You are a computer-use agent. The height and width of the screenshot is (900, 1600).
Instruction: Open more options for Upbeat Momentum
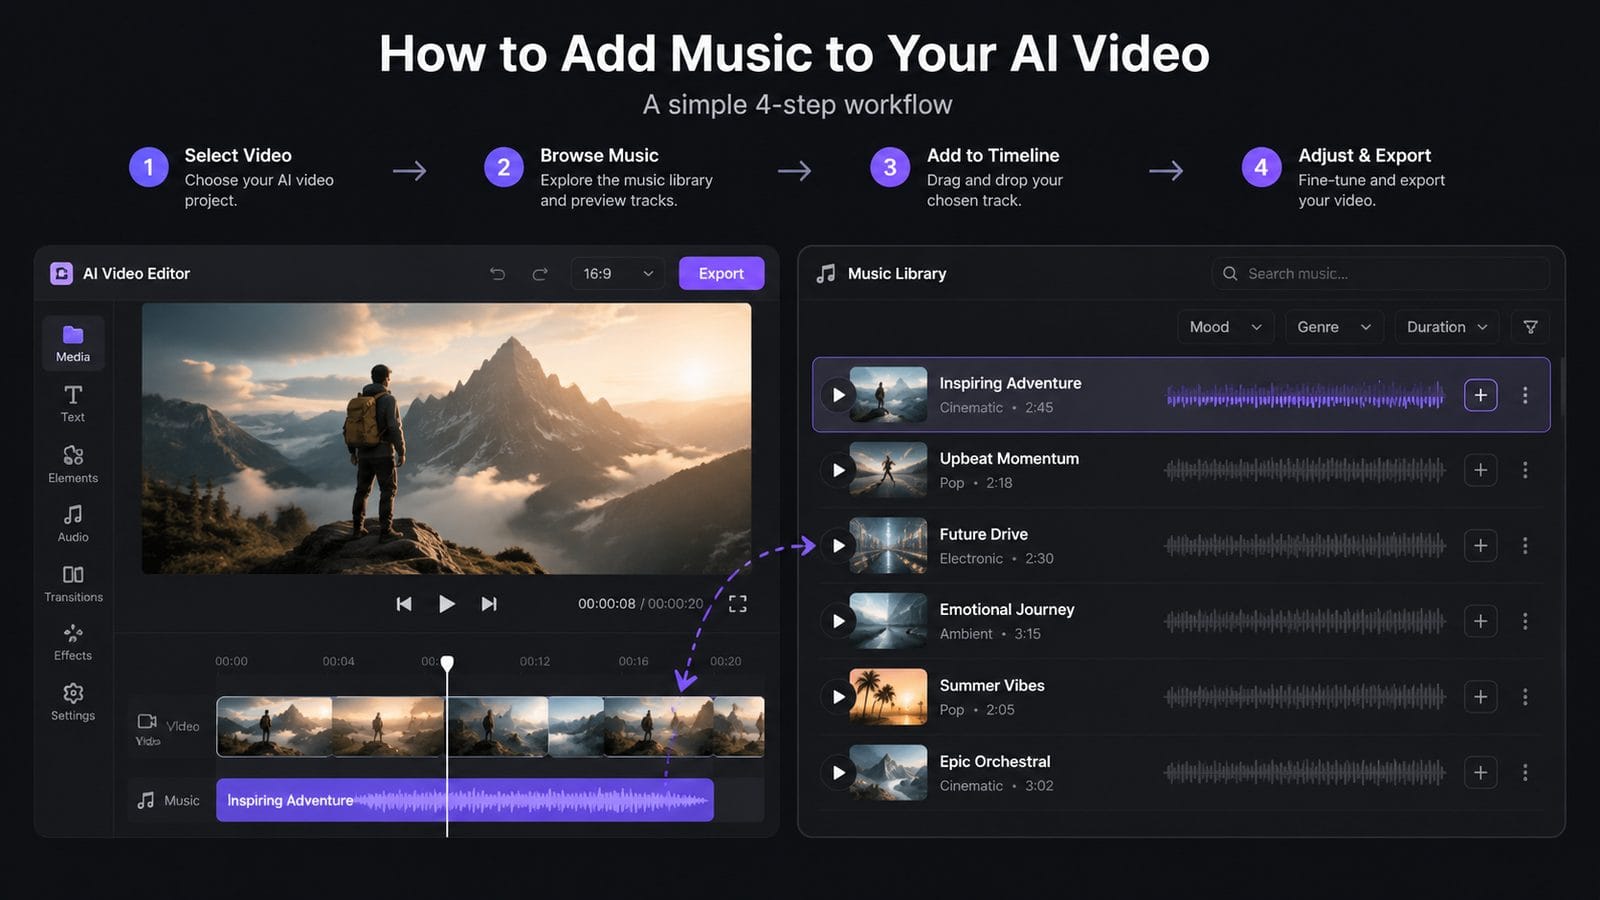[x=1525, y=470]
